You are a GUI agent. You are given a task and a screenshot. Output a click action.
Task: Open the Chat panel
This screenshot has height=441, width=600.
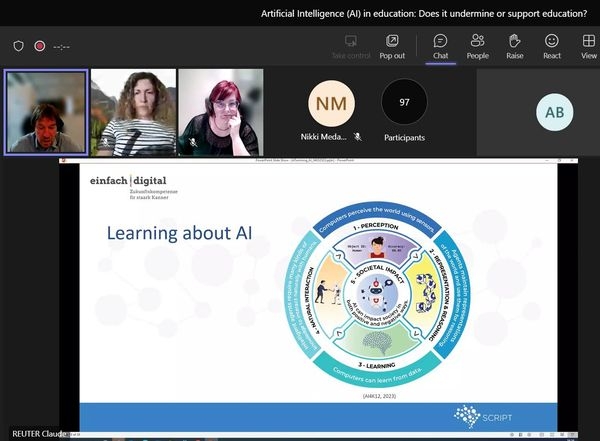440,47
